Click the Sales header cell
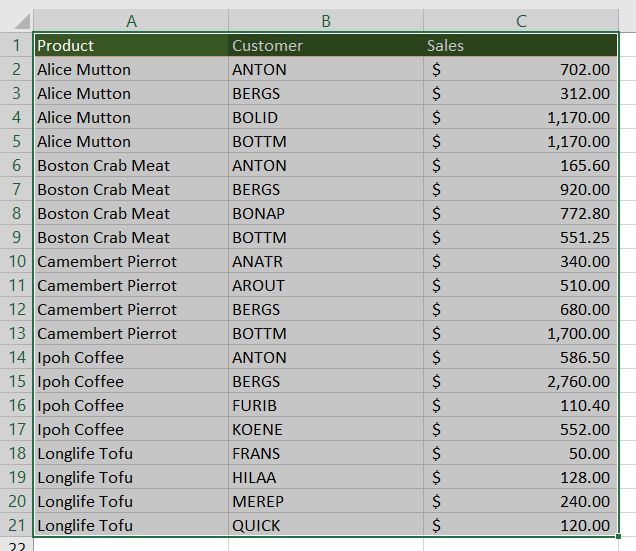Screen dimensions: 636x551 [521, 45]
